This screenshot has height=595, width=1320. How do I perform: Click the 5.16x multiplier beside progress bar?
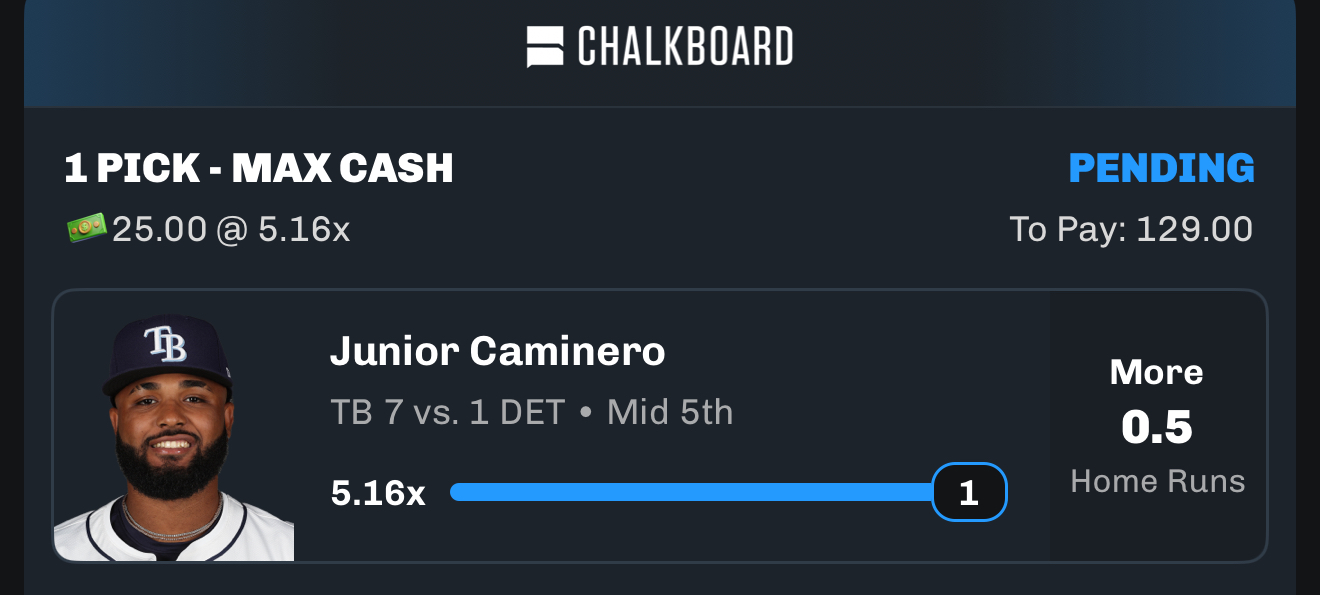[378, 493]
